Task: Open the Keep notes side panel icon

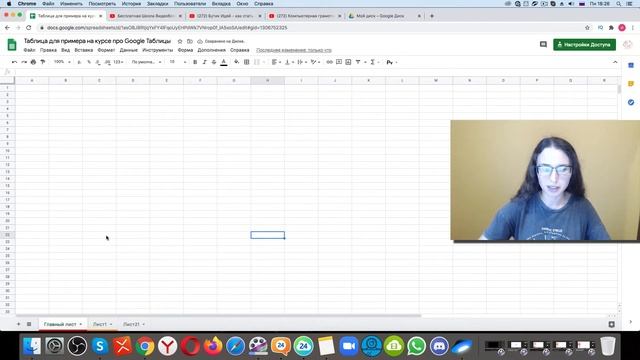Action: click(x=631, y=84)
